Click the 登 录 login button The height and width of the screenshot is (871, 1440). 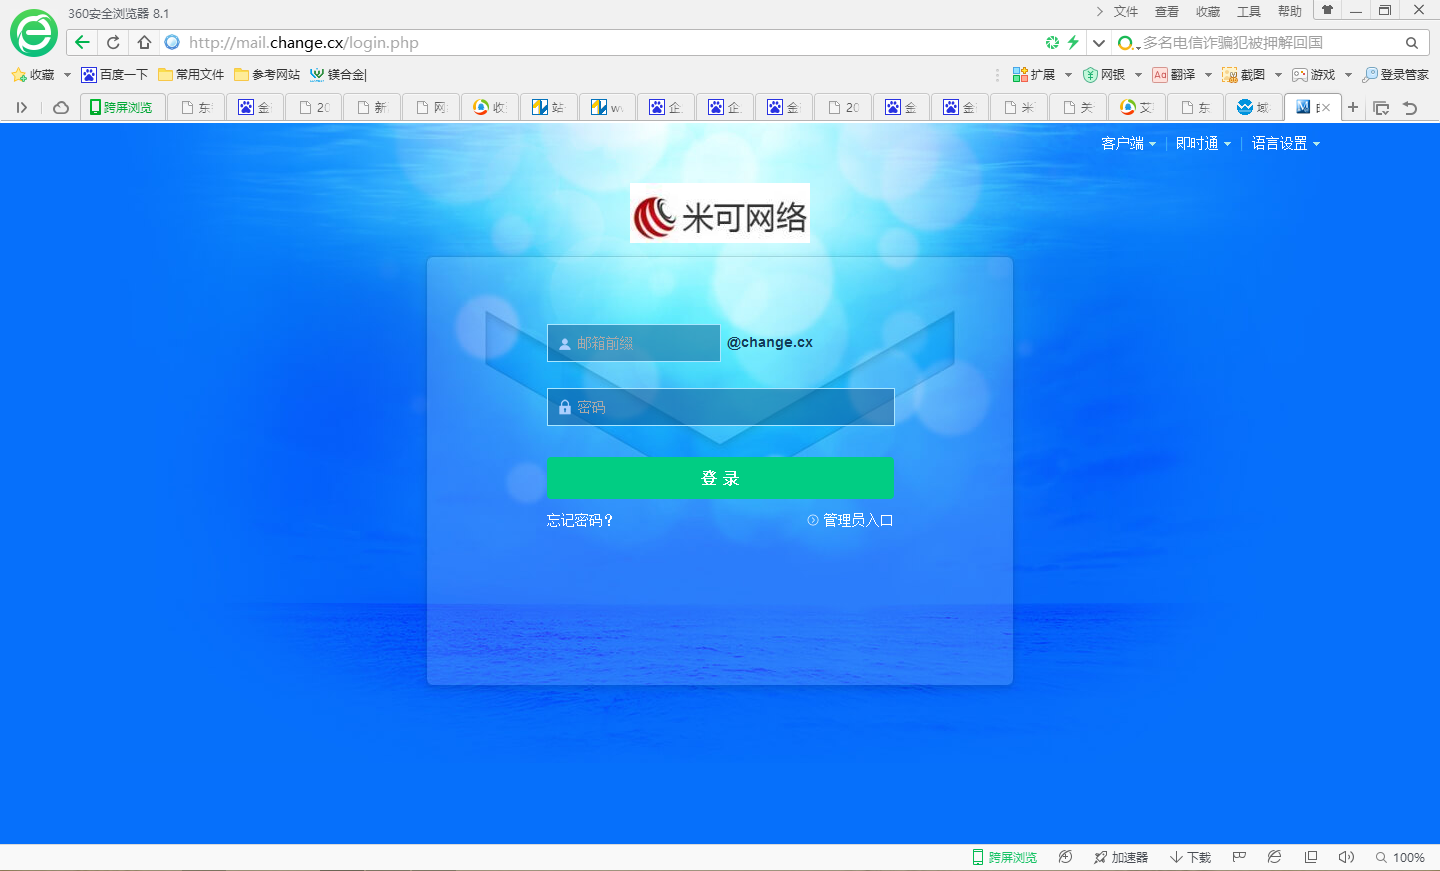720,478
